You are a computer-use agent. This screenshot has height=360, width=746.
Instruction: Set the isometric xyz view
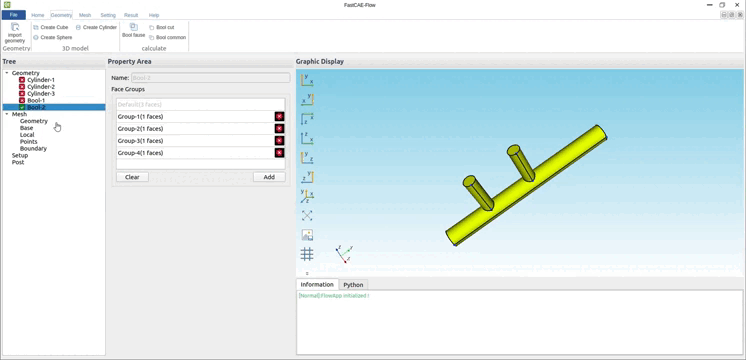[x=307, y=196]
